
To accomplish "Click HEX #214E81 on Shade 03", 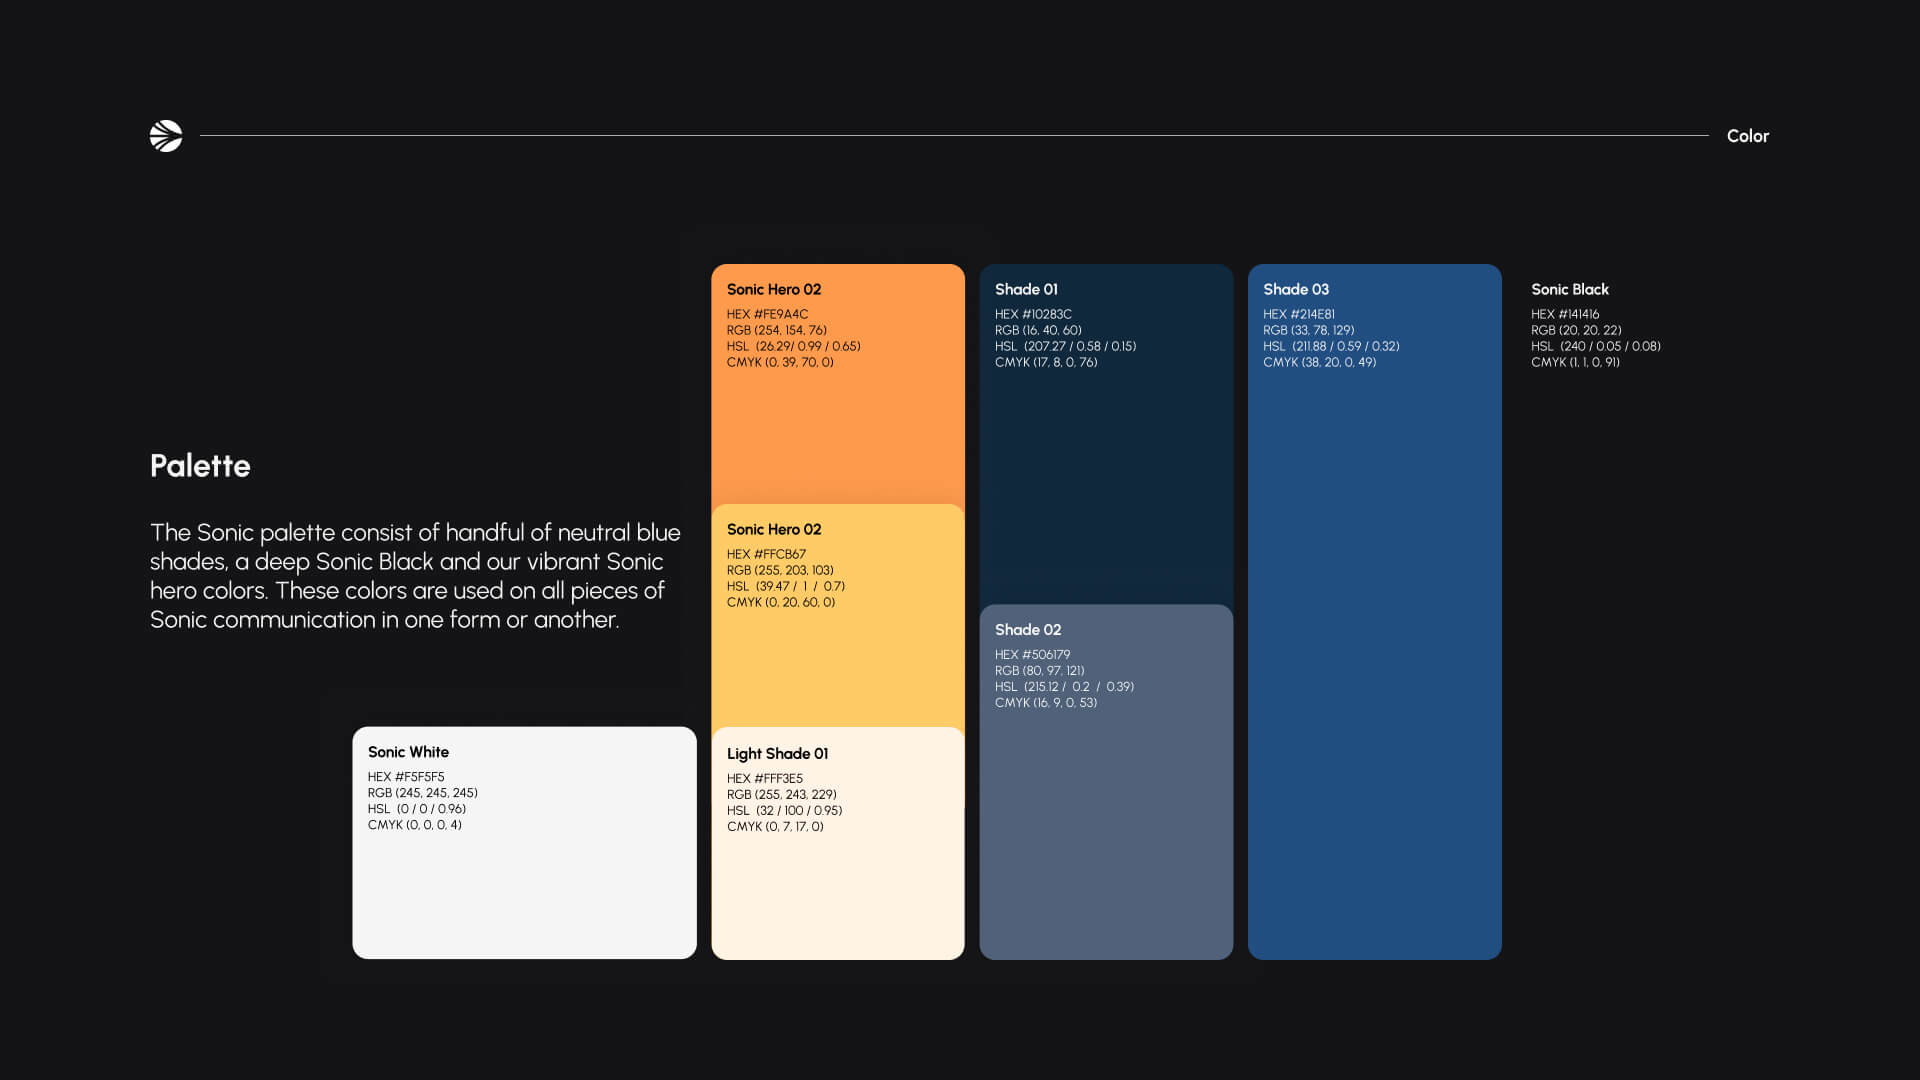I will click(1302, 313).
